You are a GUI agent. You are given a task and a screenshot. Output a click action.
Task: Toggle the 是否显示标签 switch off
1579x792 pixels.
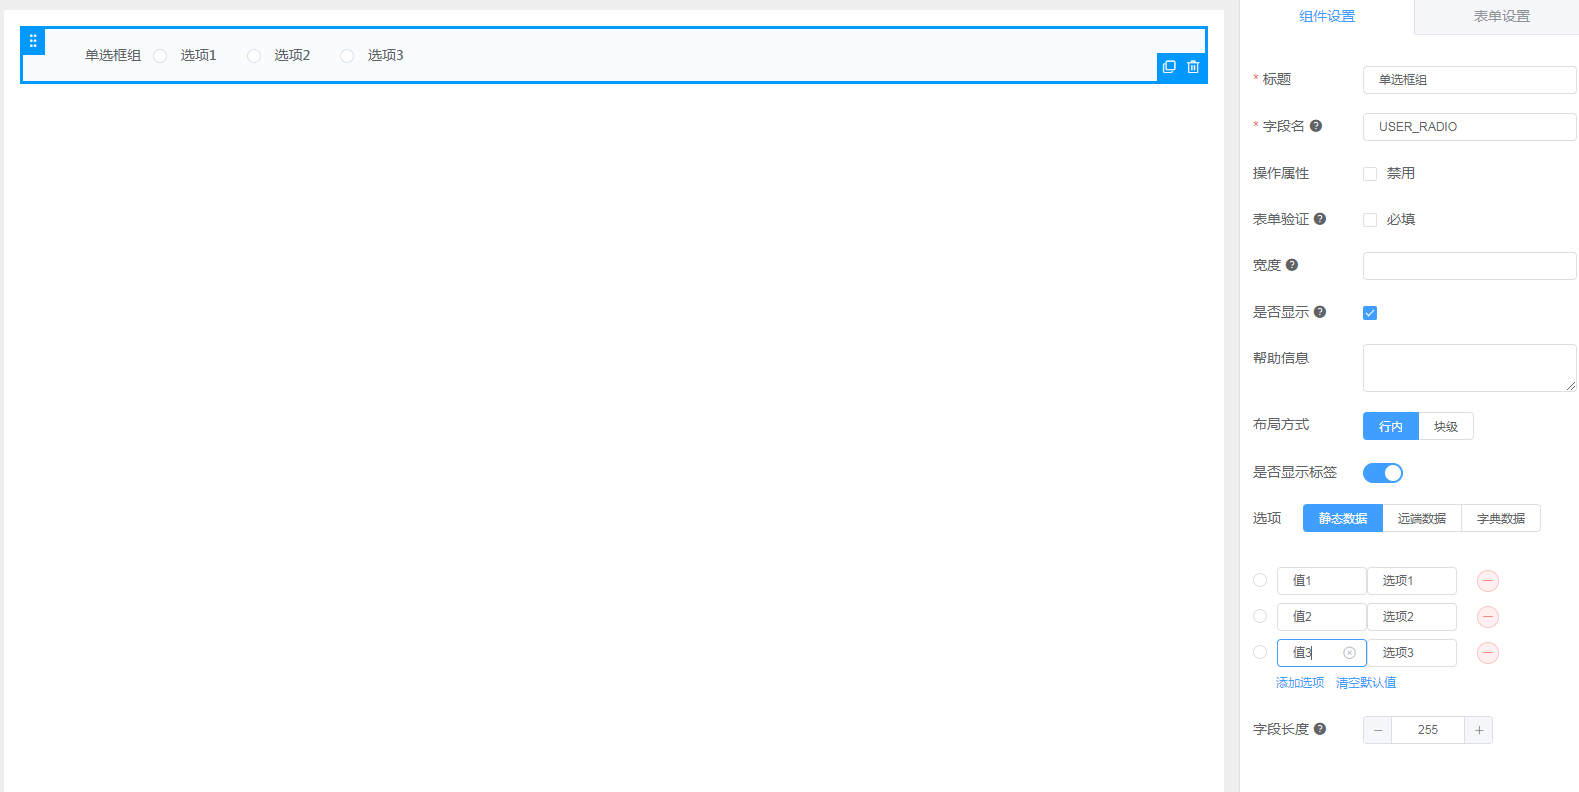(1382, 473)
